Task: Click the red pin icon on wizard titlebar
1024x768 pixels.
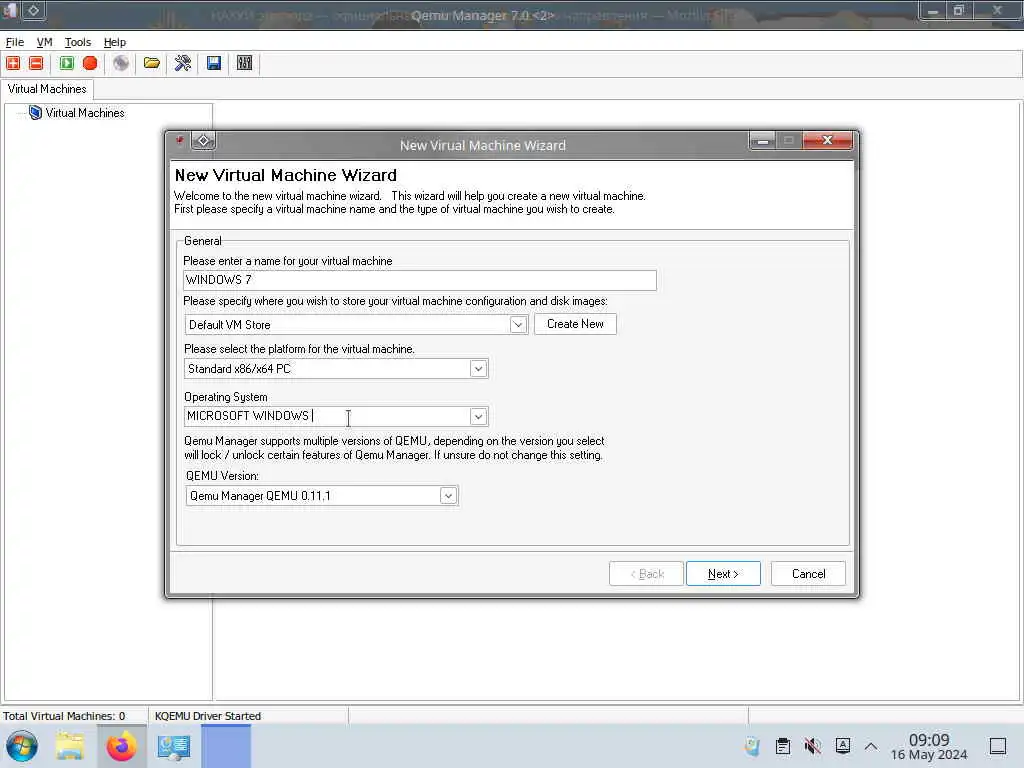Action: [x=180, y=140]
